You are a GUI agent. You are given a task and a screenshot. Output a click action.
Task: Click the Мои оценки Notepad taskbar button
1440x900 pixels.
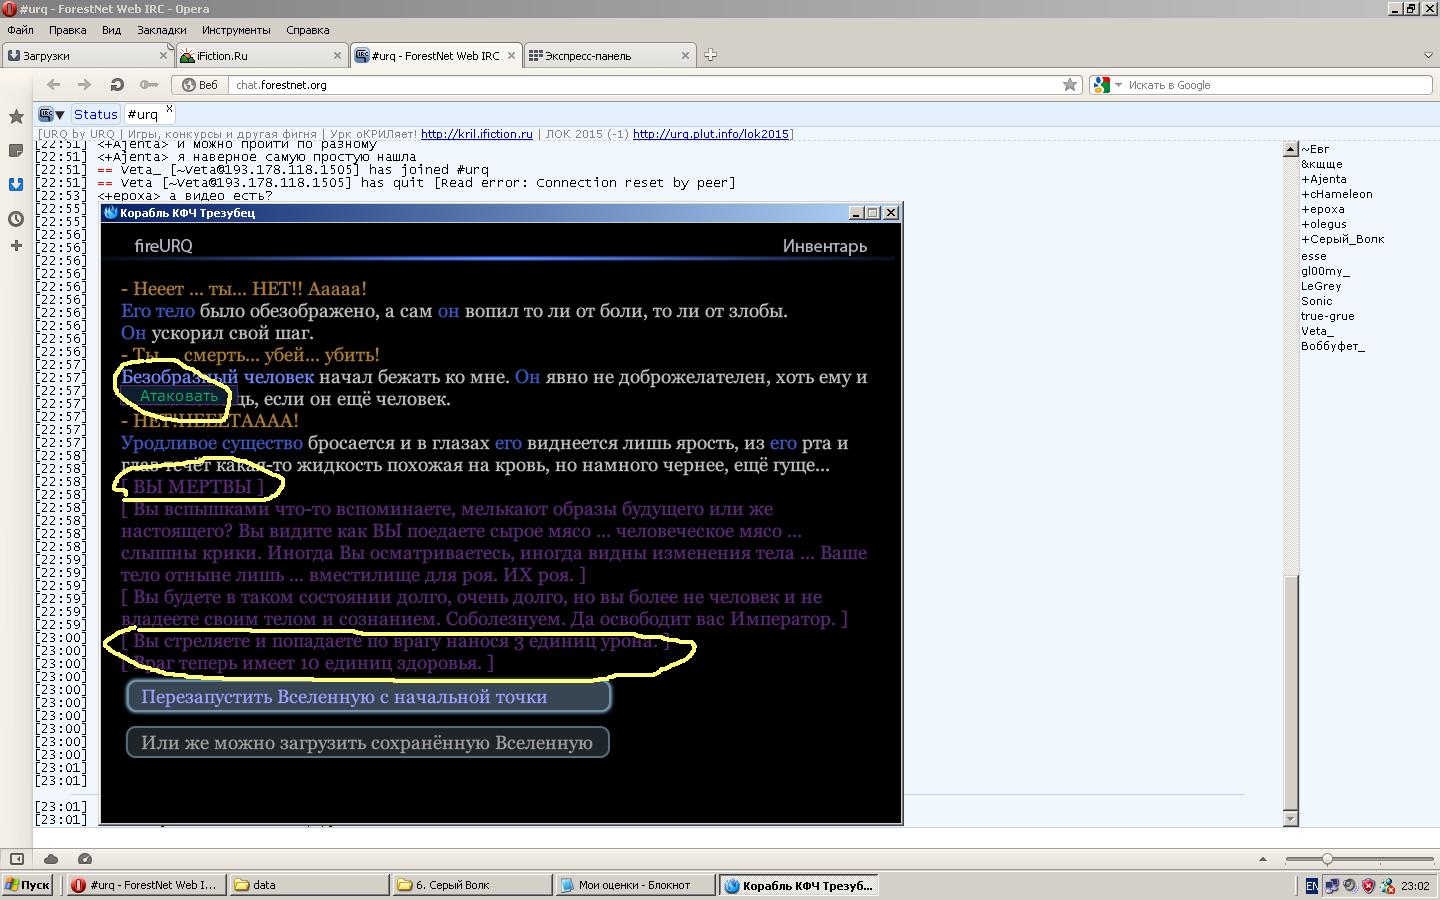[634, 885]
